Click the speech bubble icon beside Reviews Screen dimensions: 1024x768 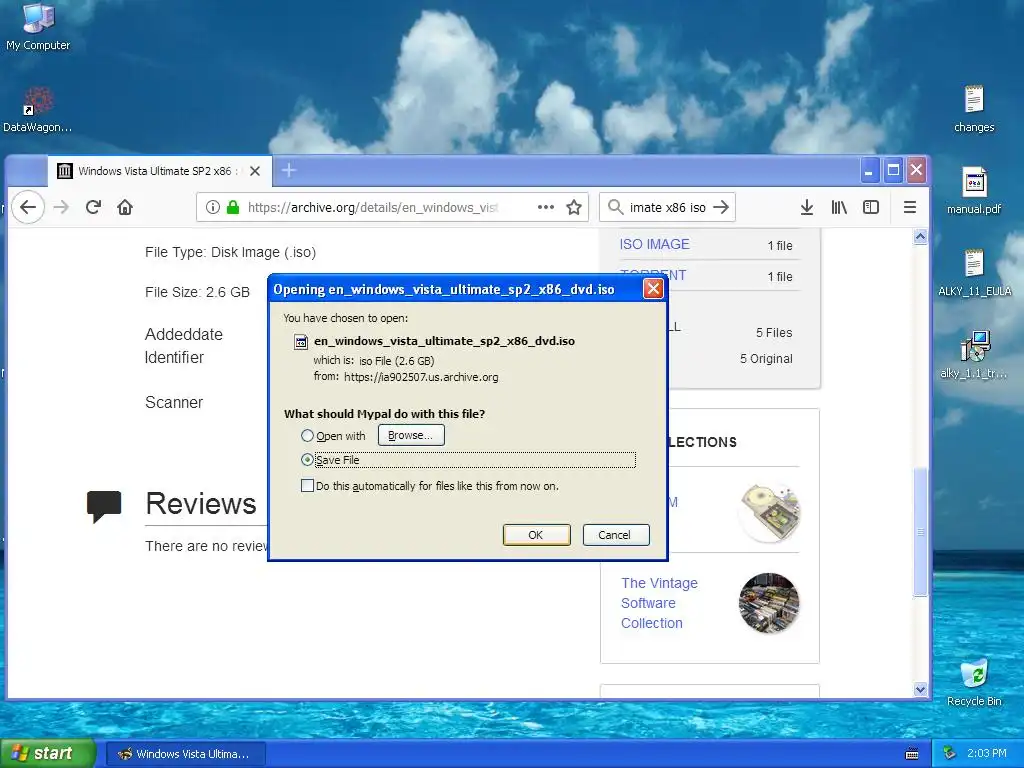click(104, 506)
